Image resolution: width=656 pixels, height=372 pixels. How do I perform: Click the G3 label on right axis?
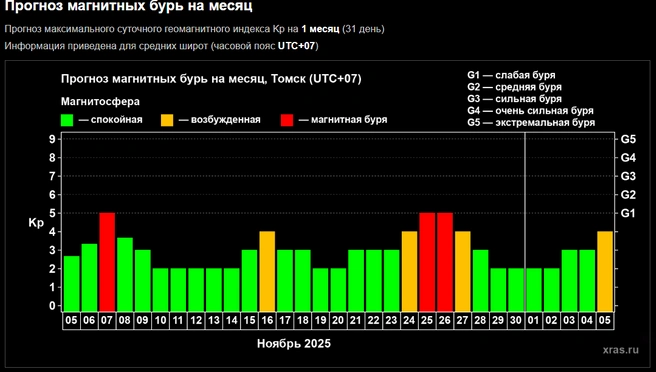[x=628, y=176]
